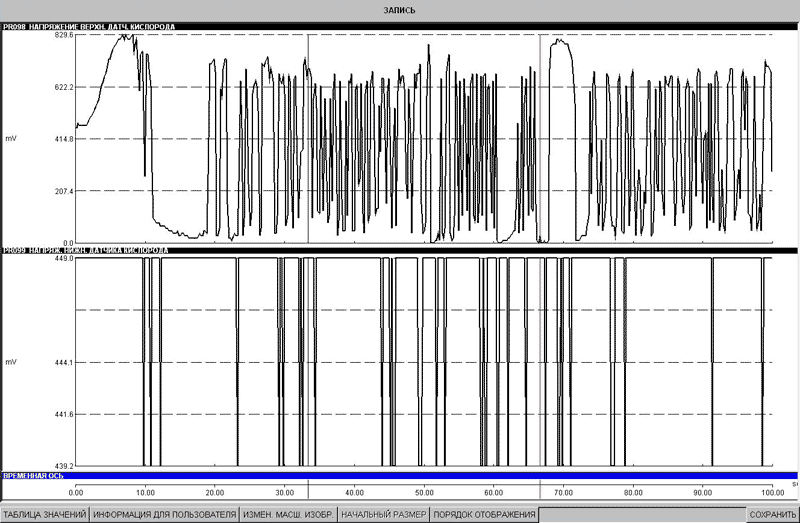The height and width of the screenshot is (523, 800).
Task: Click the 444.1 scale value
Action: coord(64,362)
